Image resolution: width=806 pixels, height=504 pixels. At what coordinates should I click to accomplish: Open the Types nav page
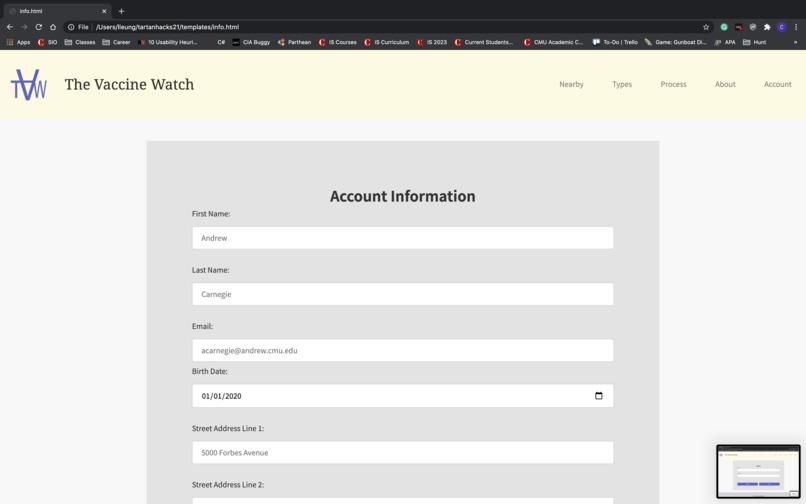(x=622, y=84)
